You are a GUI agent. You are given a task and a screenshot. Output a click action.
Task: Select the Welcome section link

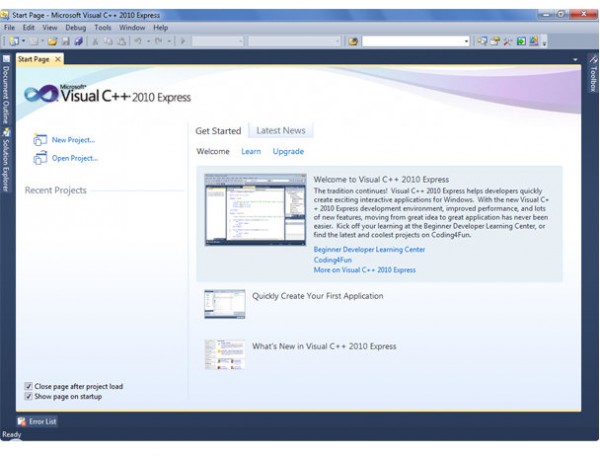point(213,151)
